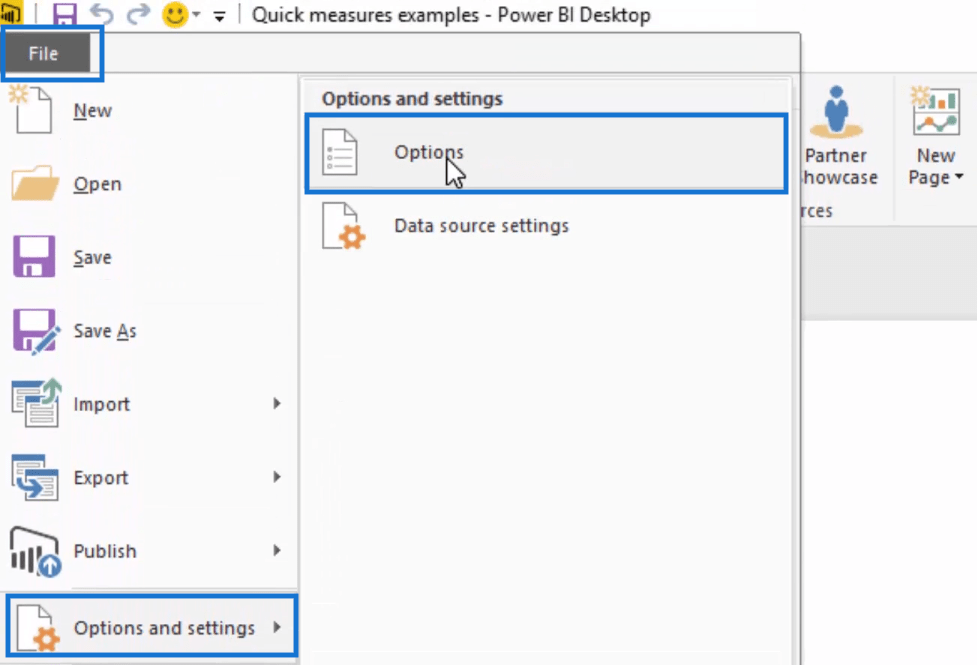Click the Save icon in title bar
This screenshot has height=665, width=977.
point(64,14)
